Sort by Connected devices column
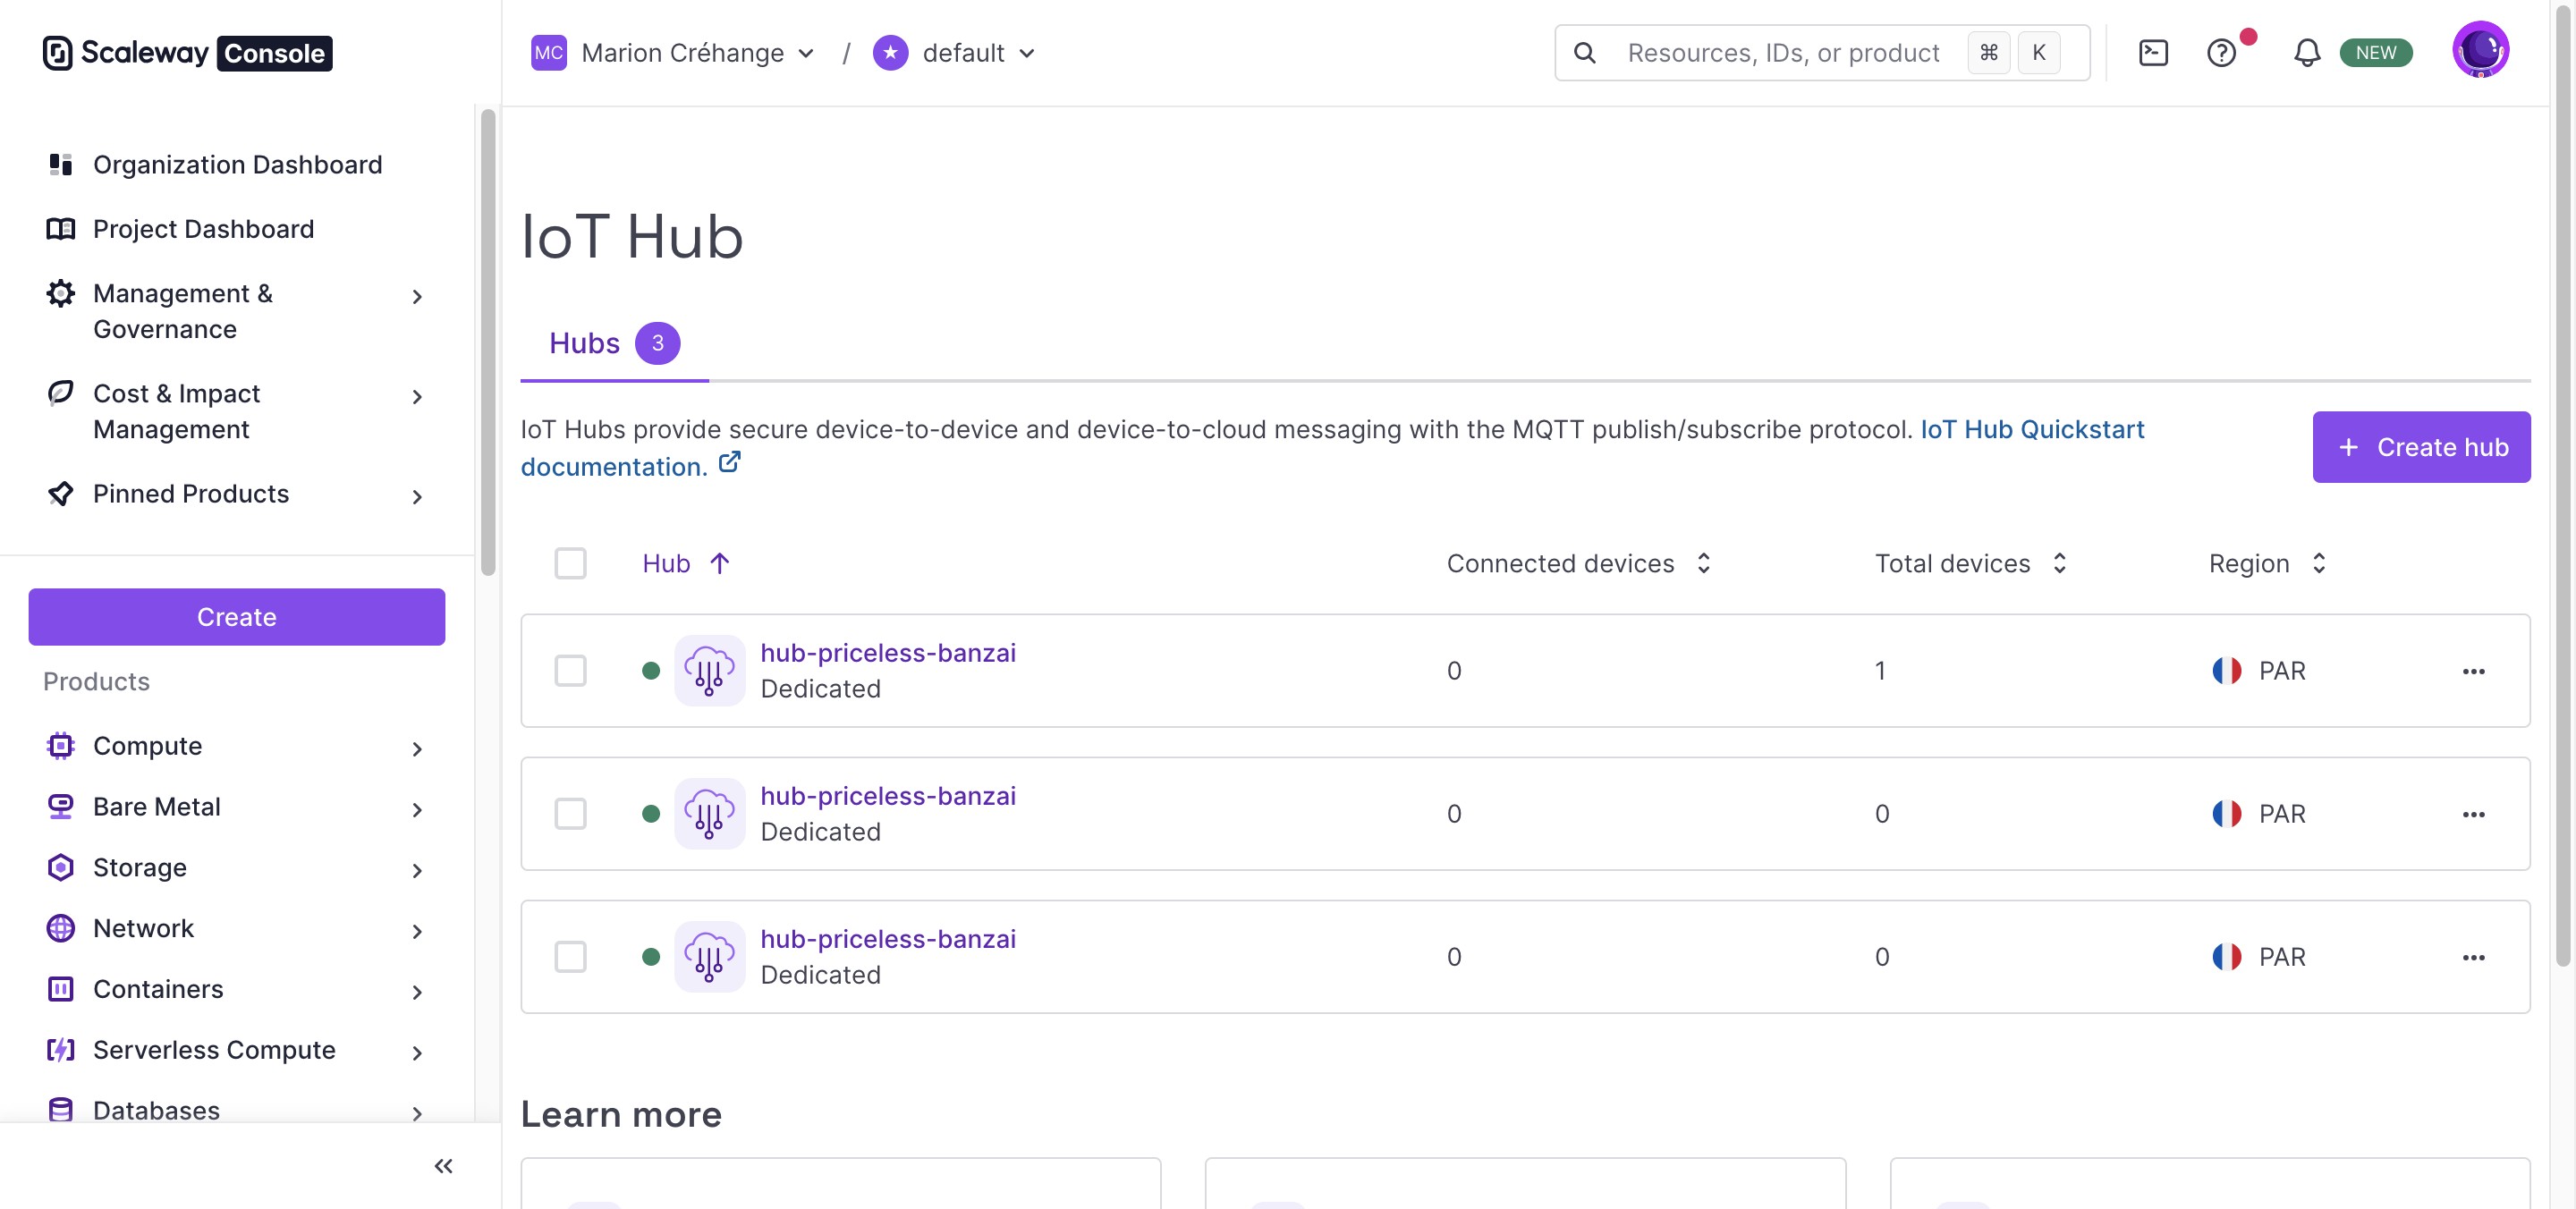This screenshot has width=2576, height=1209. tap(1578, 563)
